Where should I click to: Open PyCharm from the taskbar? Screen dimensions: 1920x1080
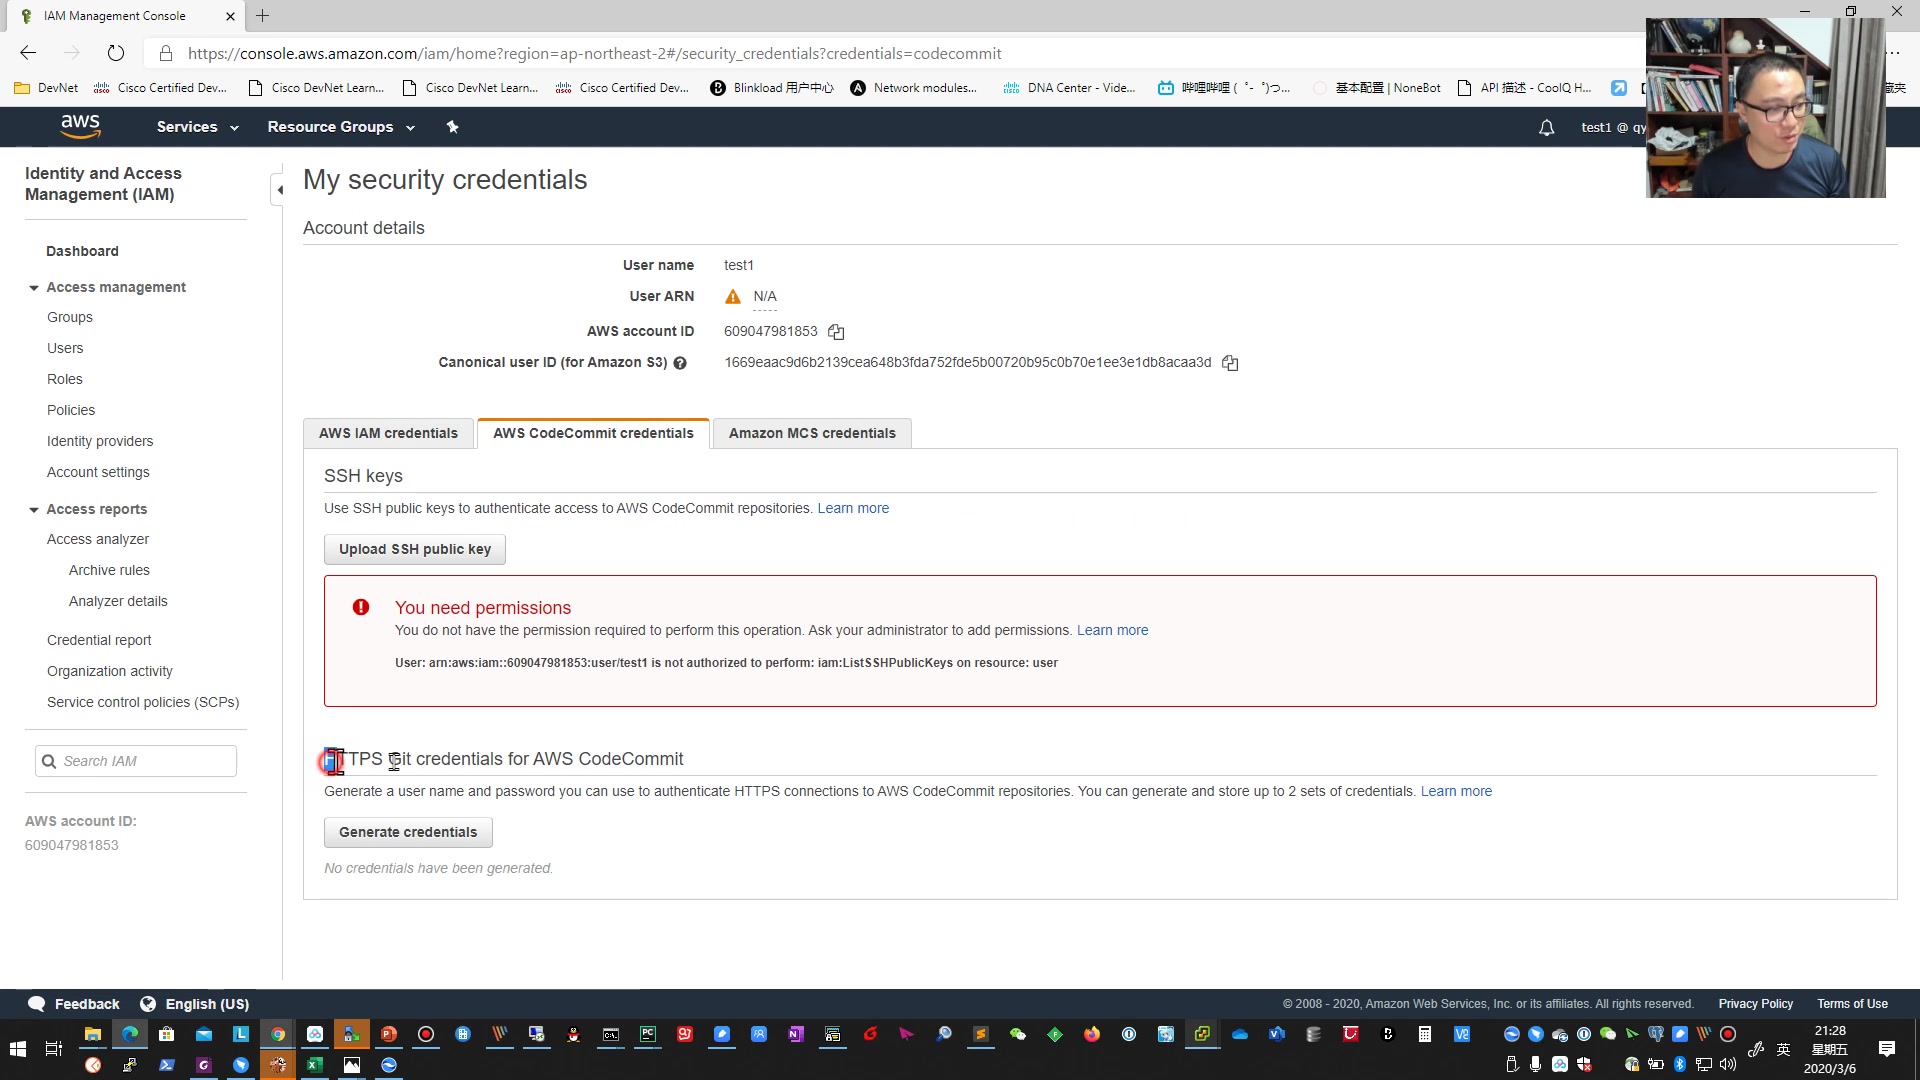click(x=648, y=1034)
